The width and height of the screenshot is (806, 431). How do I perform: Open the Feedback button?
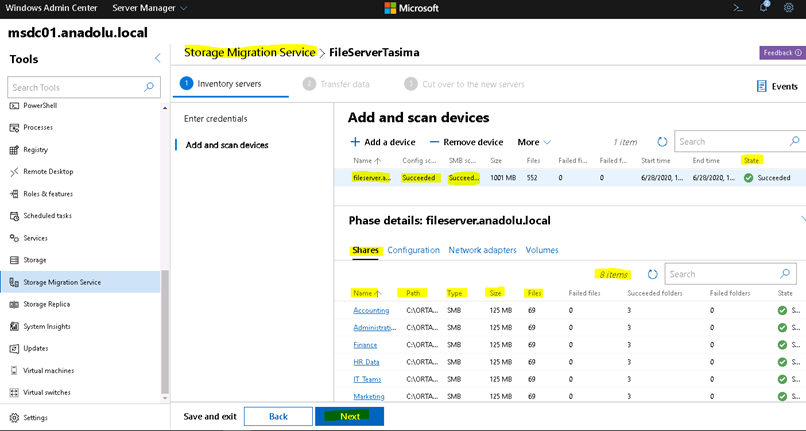click(782, 52)
